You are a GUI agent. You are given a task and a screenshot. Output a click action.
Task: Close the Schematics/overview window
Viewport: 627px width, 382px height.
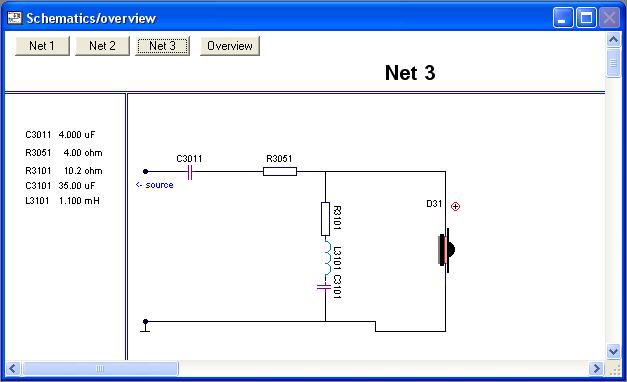609,18
